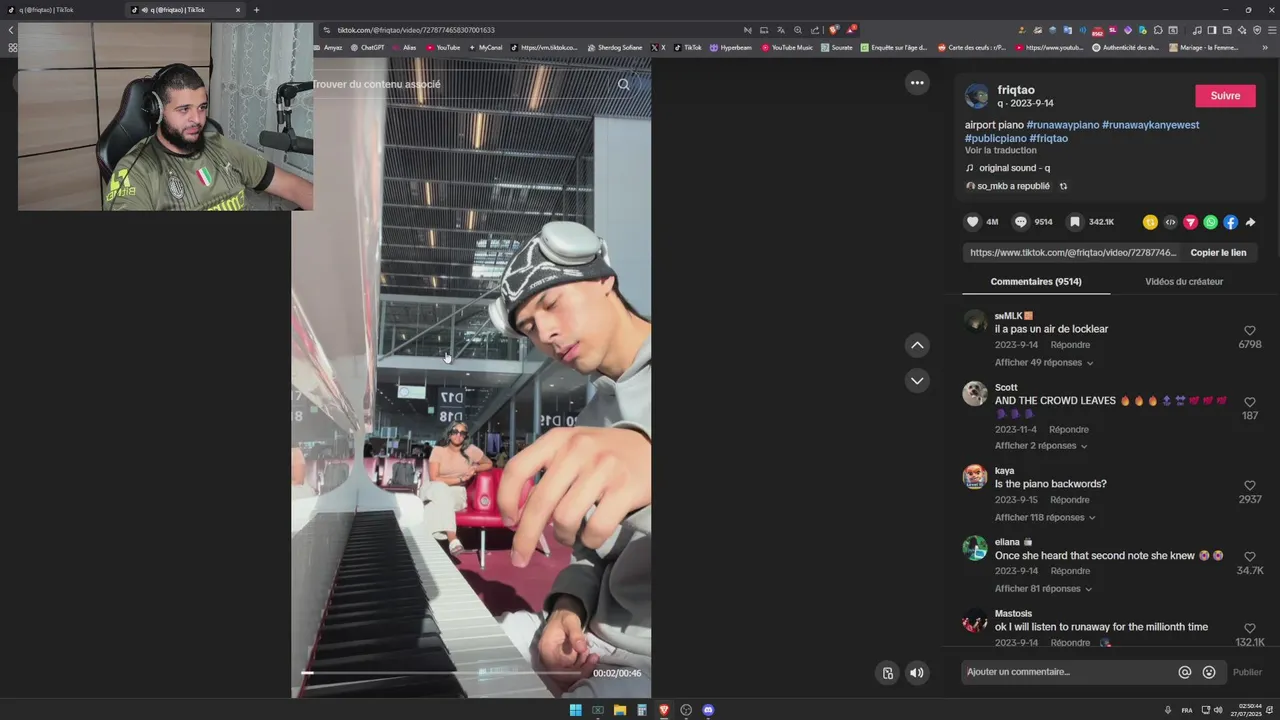This screenshot has height=720, width=1280.
Task: Open the Hyperbeam bookmark
Action: pyautogui.click(x=730, y=47)
